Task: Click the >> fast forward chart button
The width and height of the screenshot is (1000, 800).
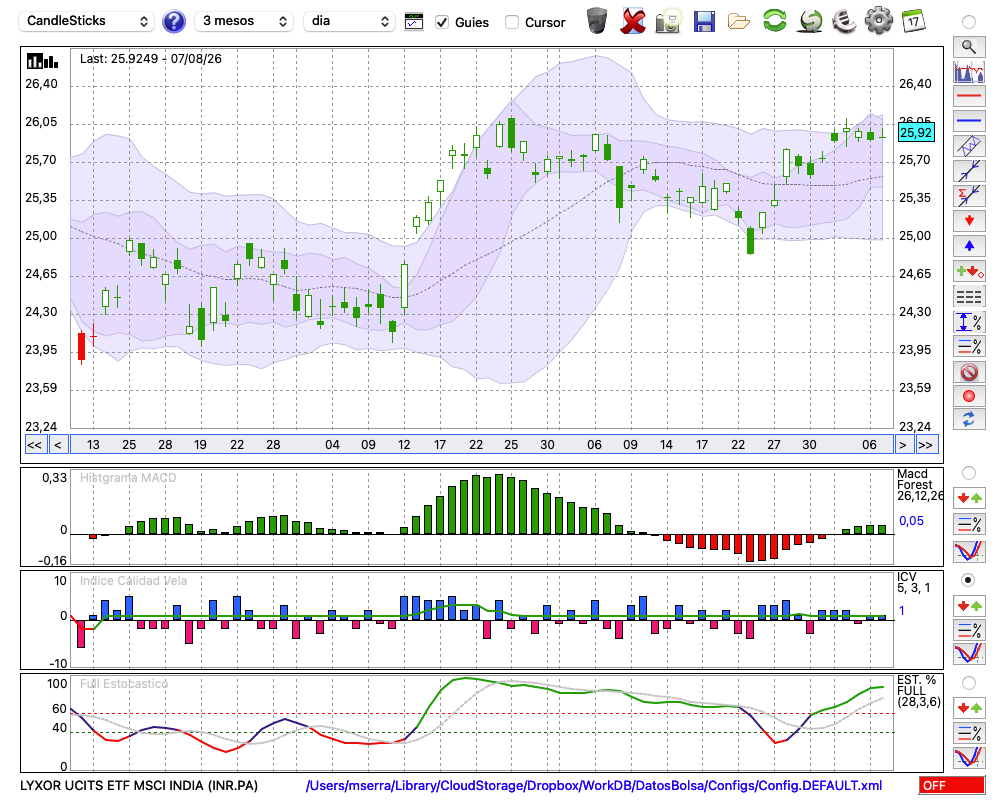Action: click(926, 445)
